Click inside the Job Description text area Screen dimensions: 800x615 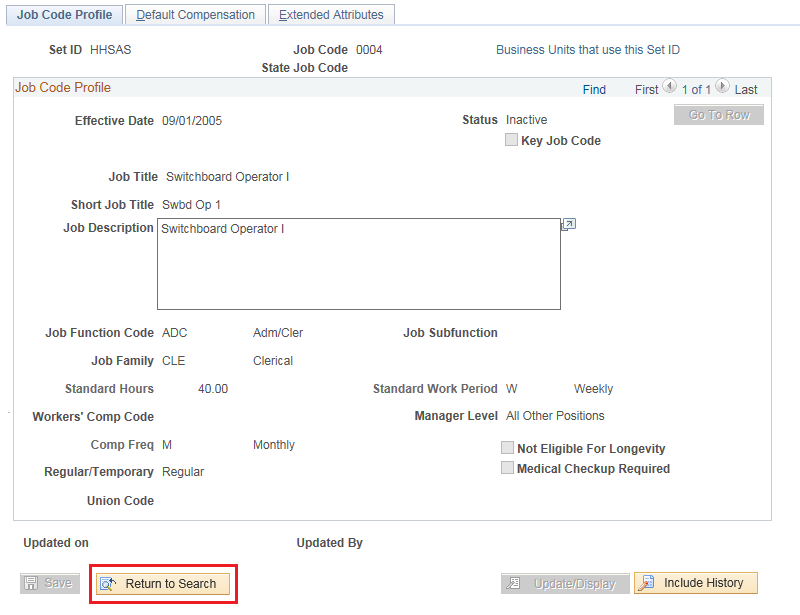[x=358, y=264]
